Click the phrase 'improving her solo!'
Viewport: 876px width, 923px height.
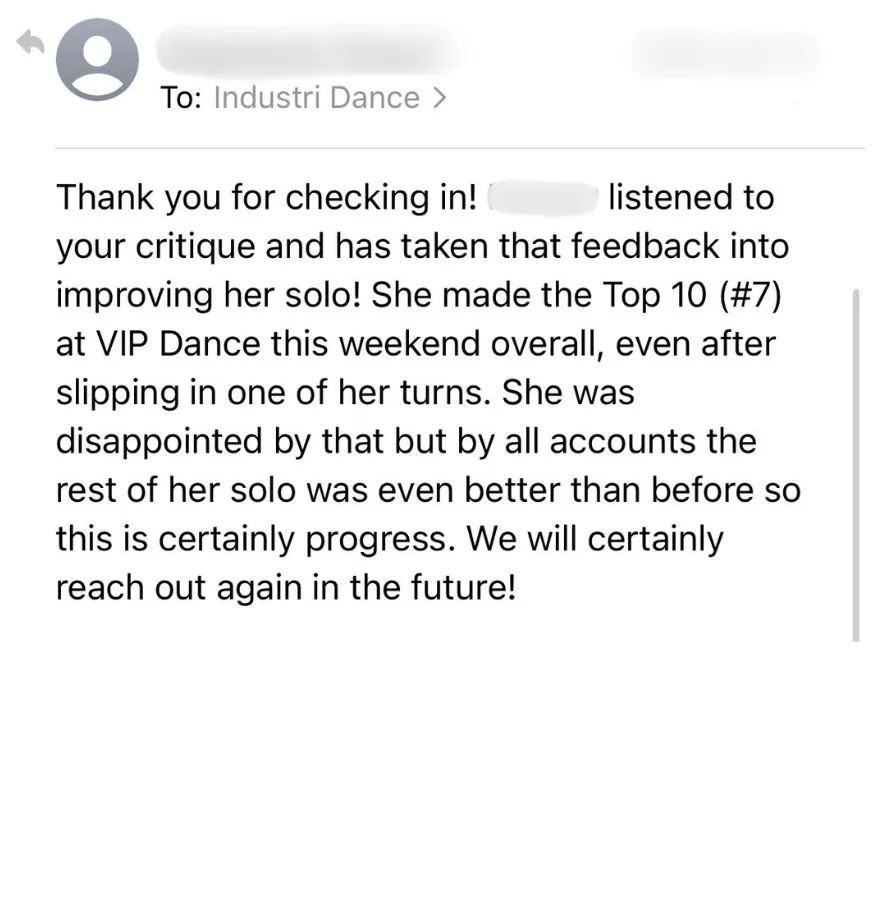pos(208,295)
